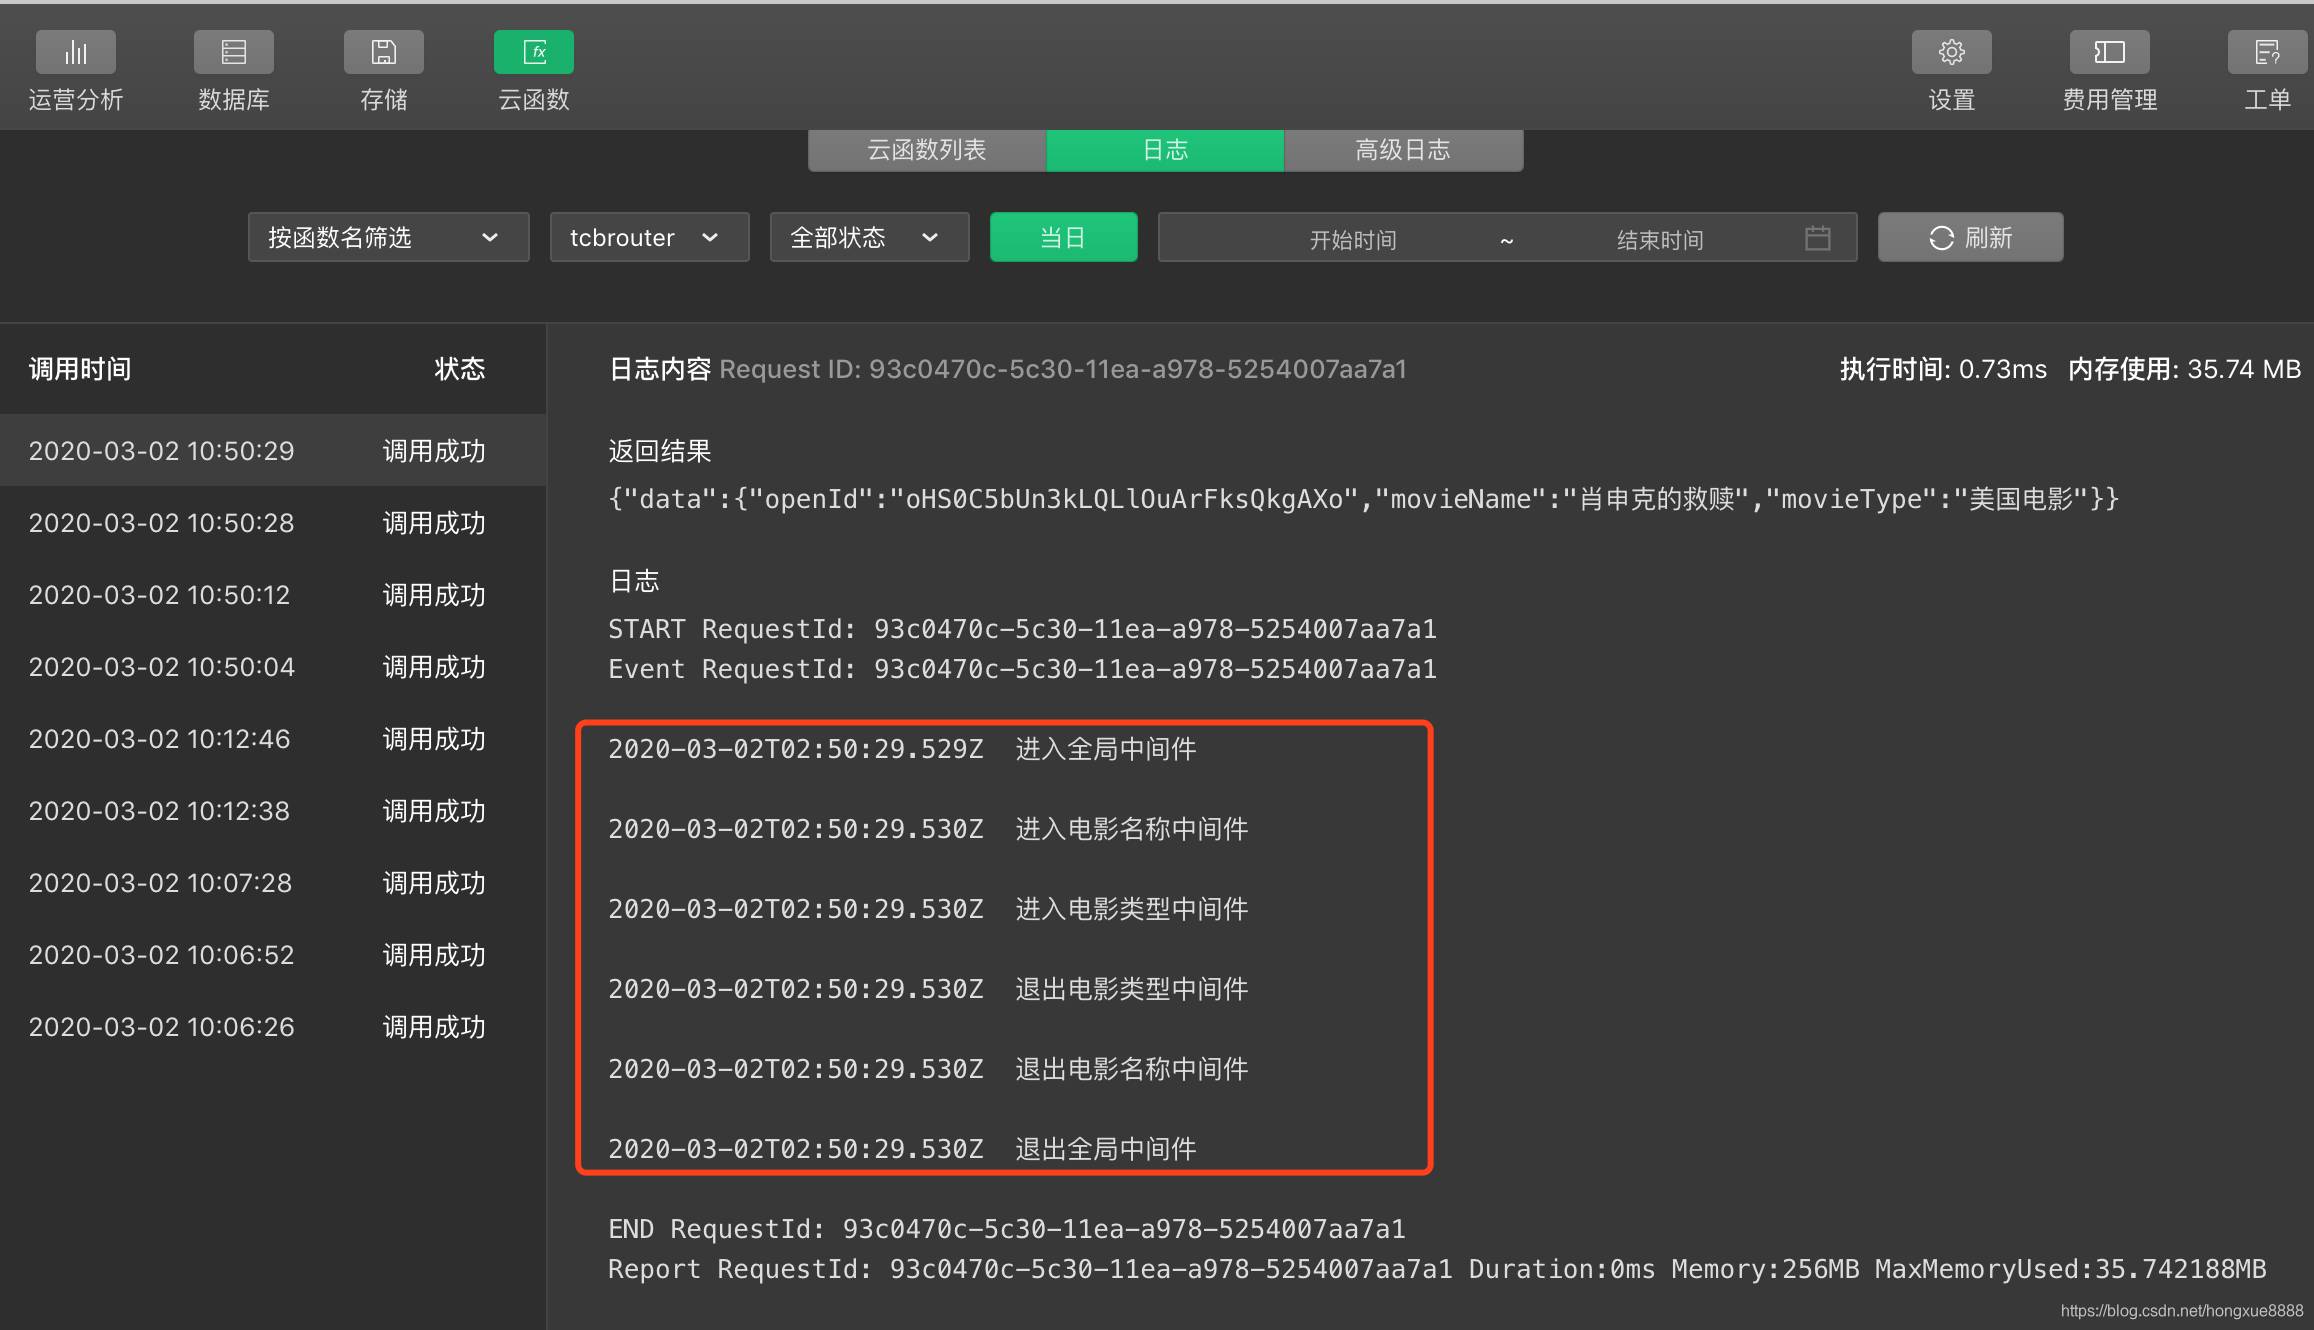The image size is (2314, 1330).
Task: Click the 当日 button
Action: (x=1063, y=237)
